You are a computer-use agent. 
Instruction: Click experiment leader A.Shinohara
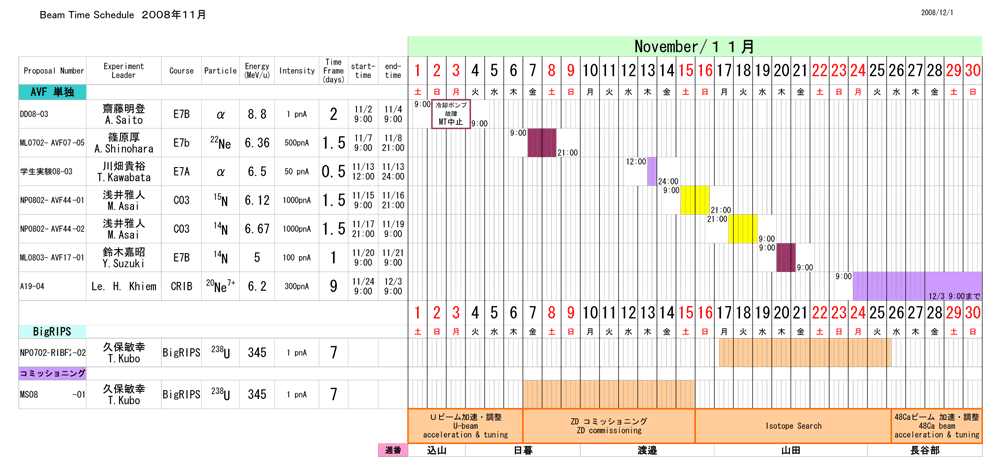pos(124,143)
